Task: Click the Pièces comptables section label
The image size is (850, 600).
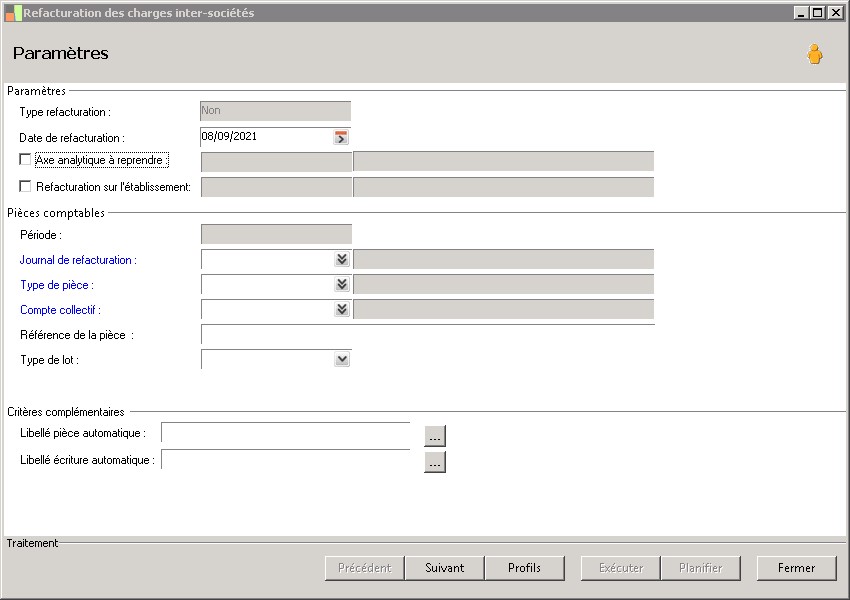Action: click(56, 213)
